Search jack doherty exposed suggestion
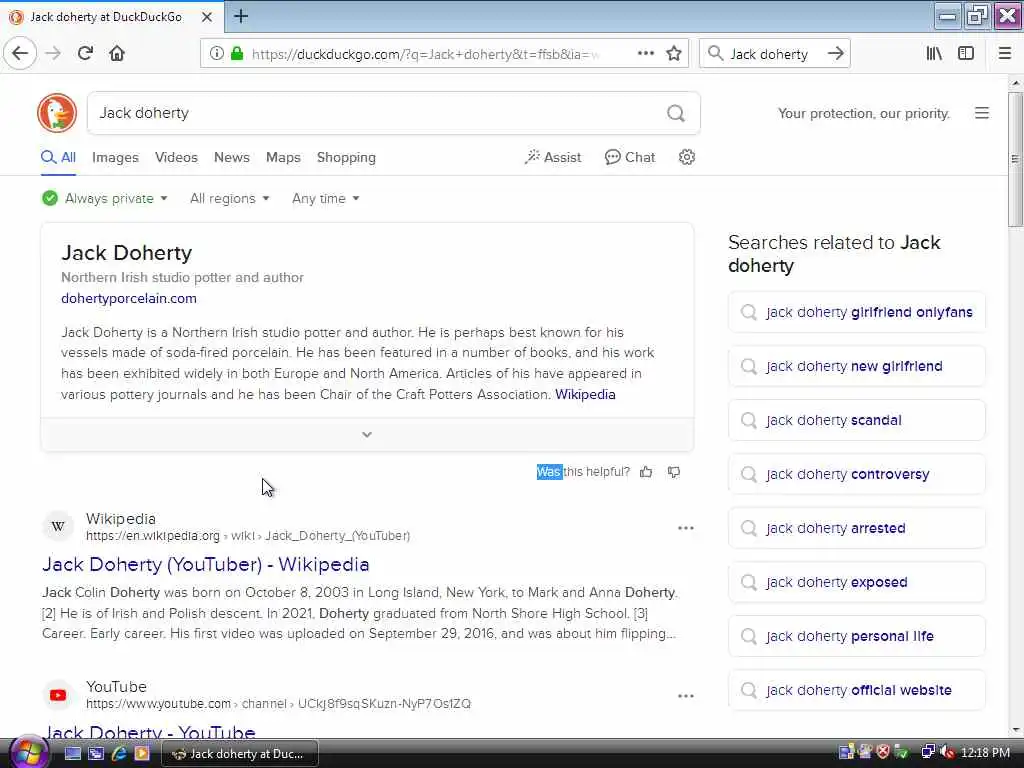The width and height of the screenshot is (1024, 768). pos(856,583)
